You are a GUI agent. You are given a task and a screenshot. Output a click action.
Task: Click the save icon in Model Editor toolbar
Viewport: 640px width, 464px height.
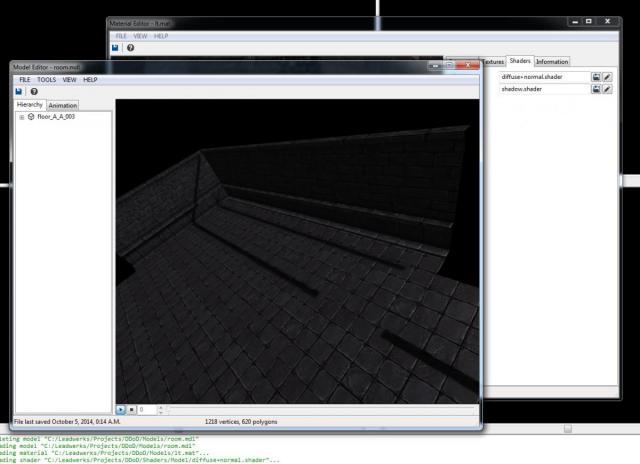19,92
